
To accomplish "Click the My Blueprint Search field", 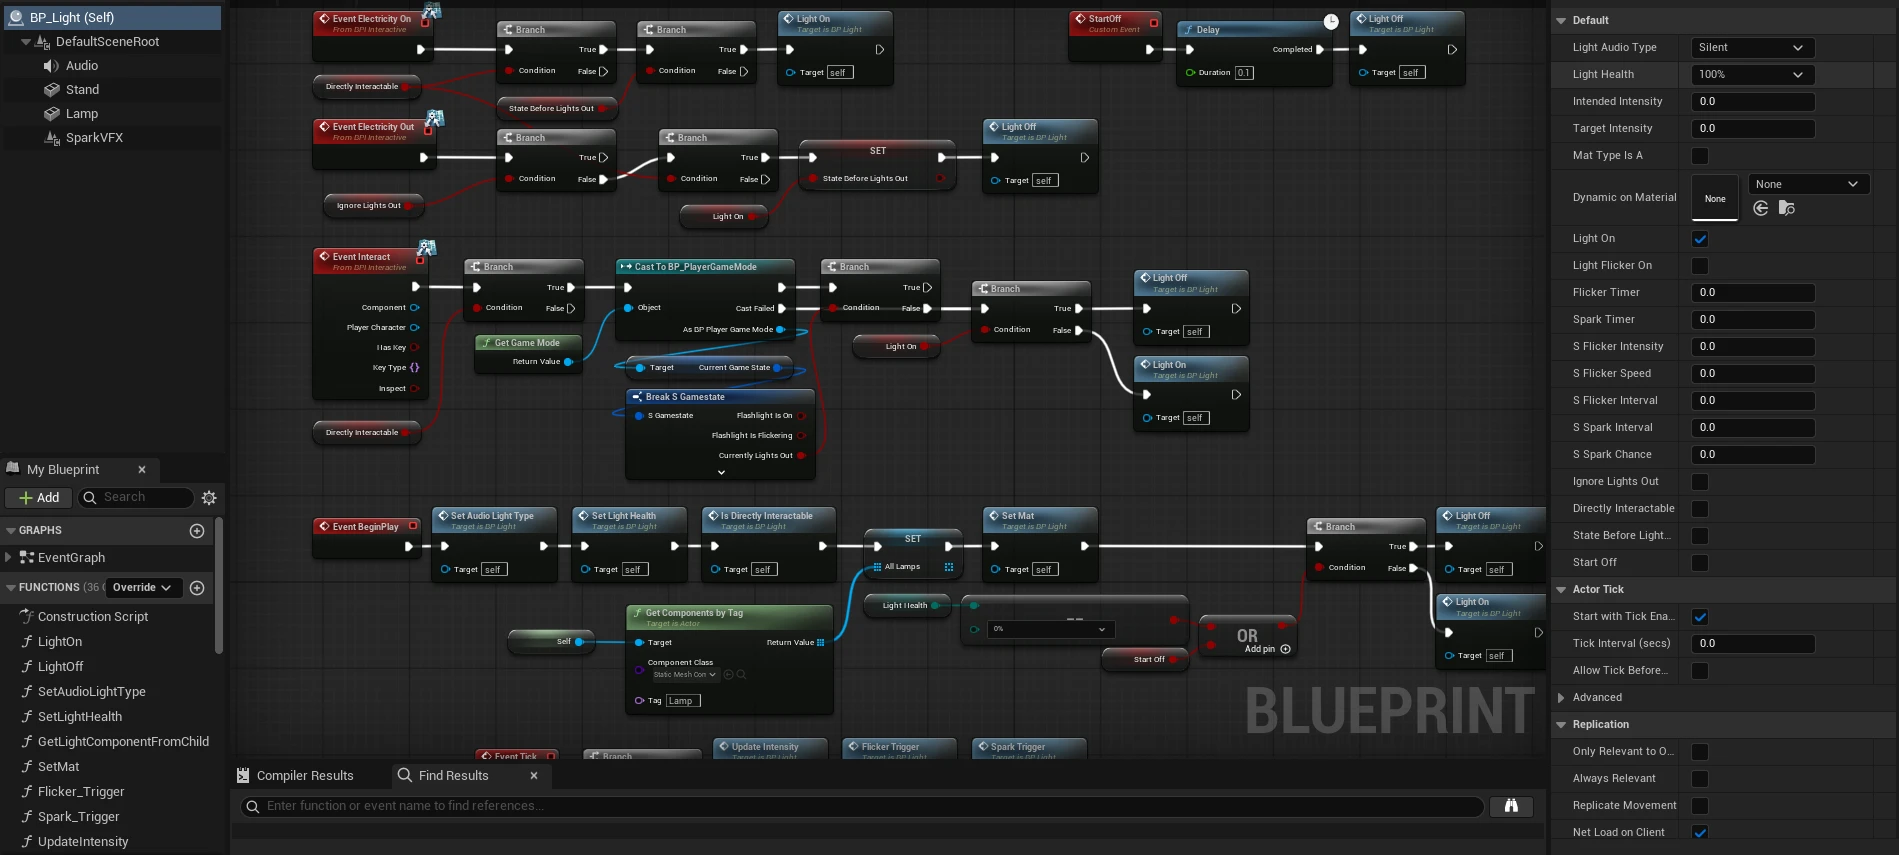I will click(x=136, y=498).
